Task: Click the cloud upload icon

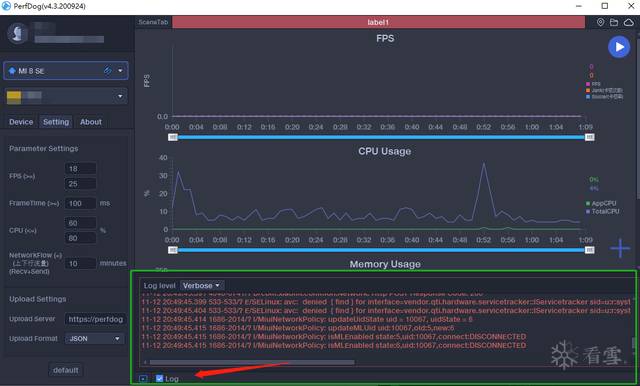Action: click(629, 22)
